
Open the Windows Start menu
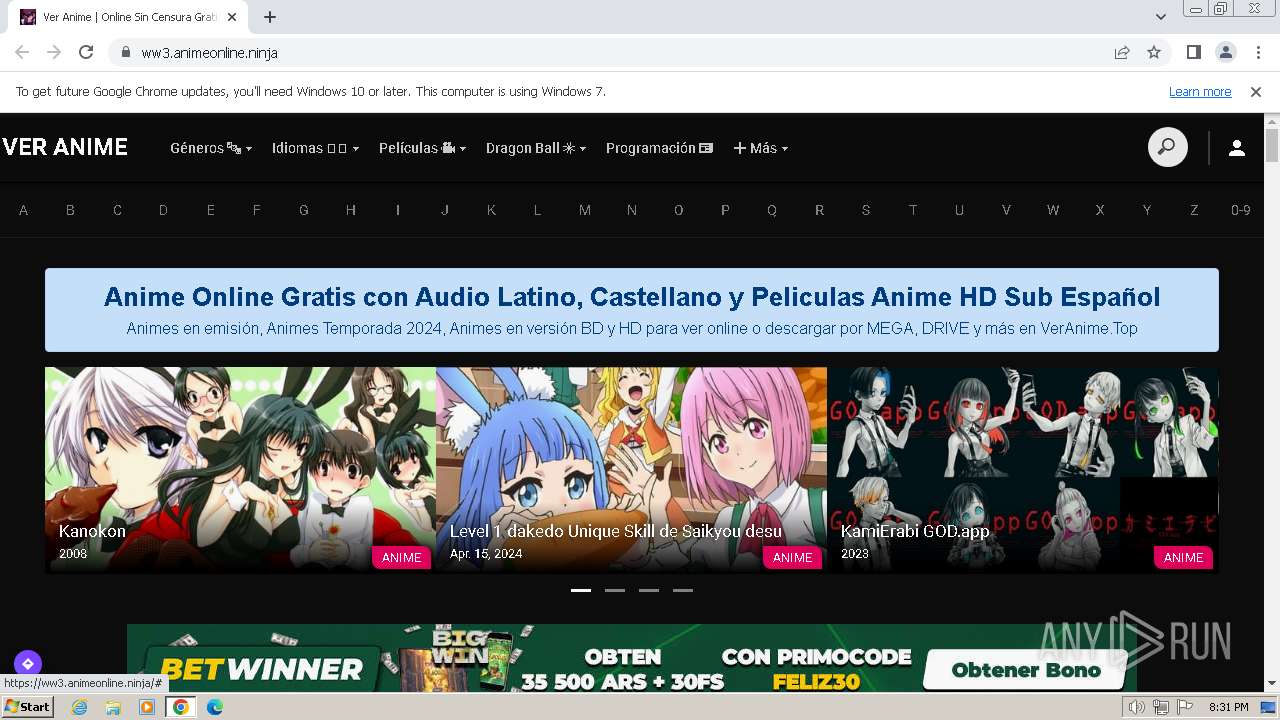[28, 707]
